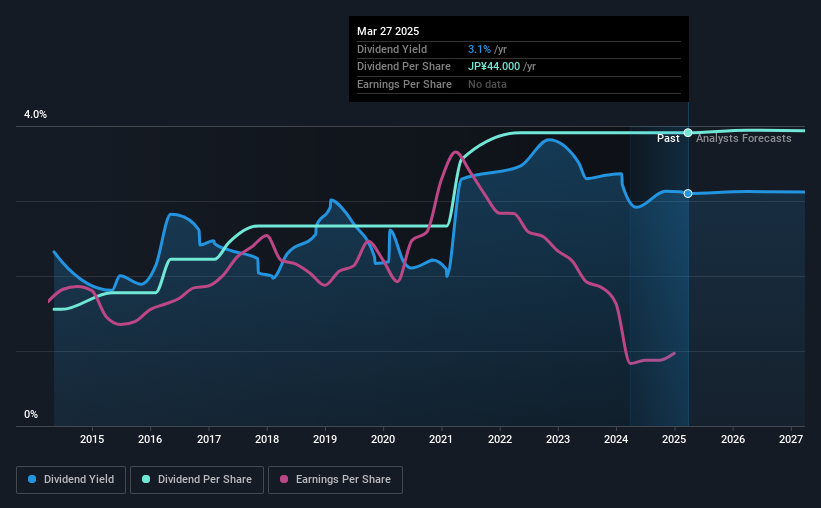Viewport: 821px width, 508px height.
Task: Toggle the Earnings Per Share legend button
Action: [x=335, y=480]
